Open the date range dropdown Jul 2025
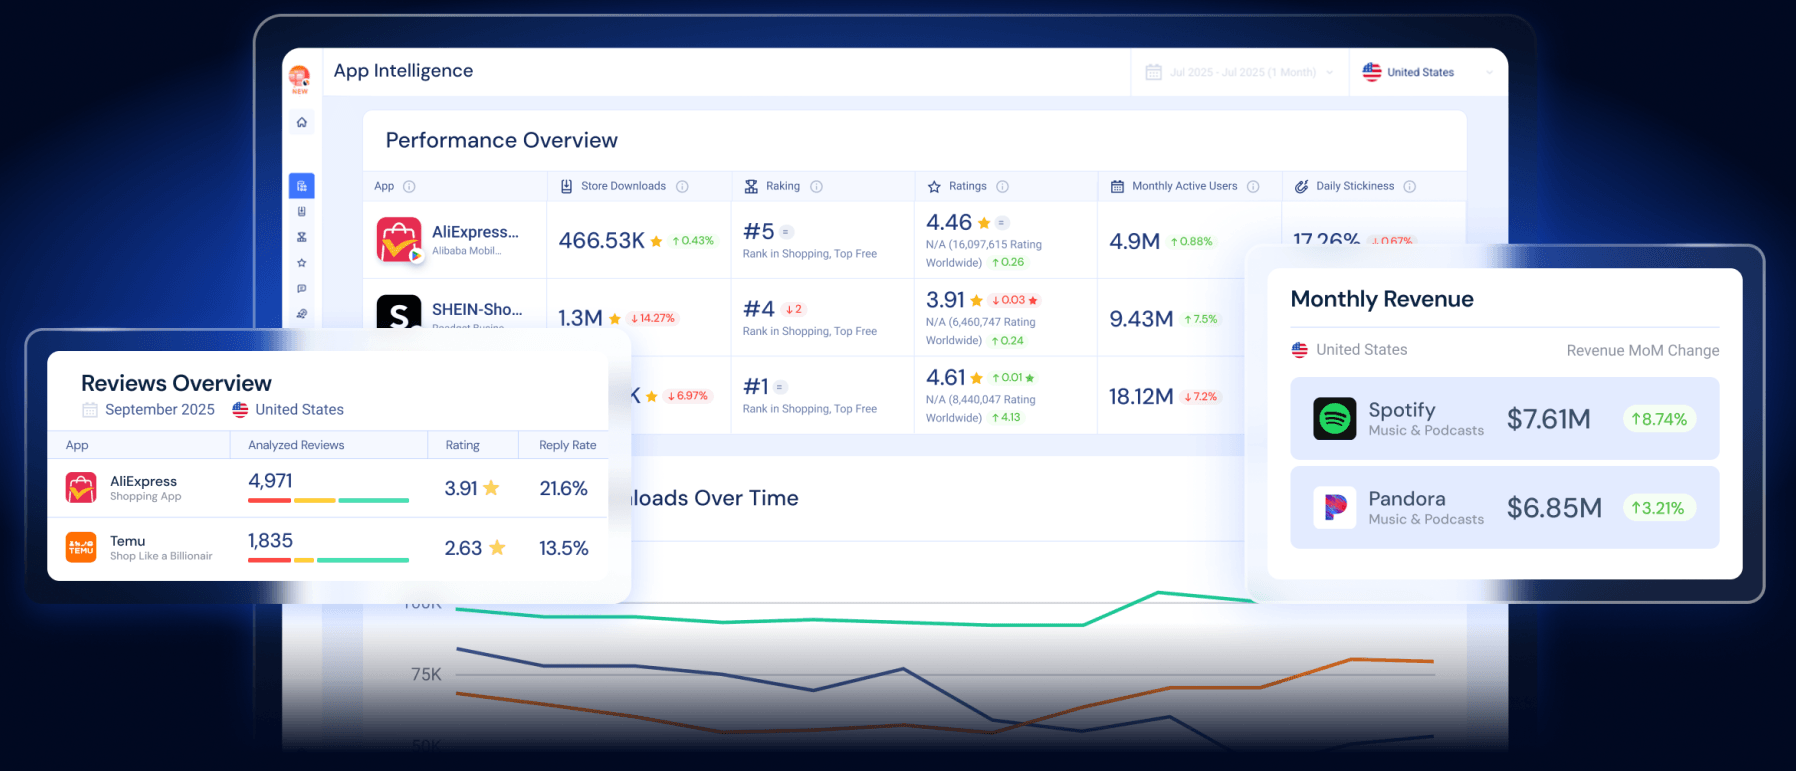This screenshot has width=1796, height=771. [1240, 72]
